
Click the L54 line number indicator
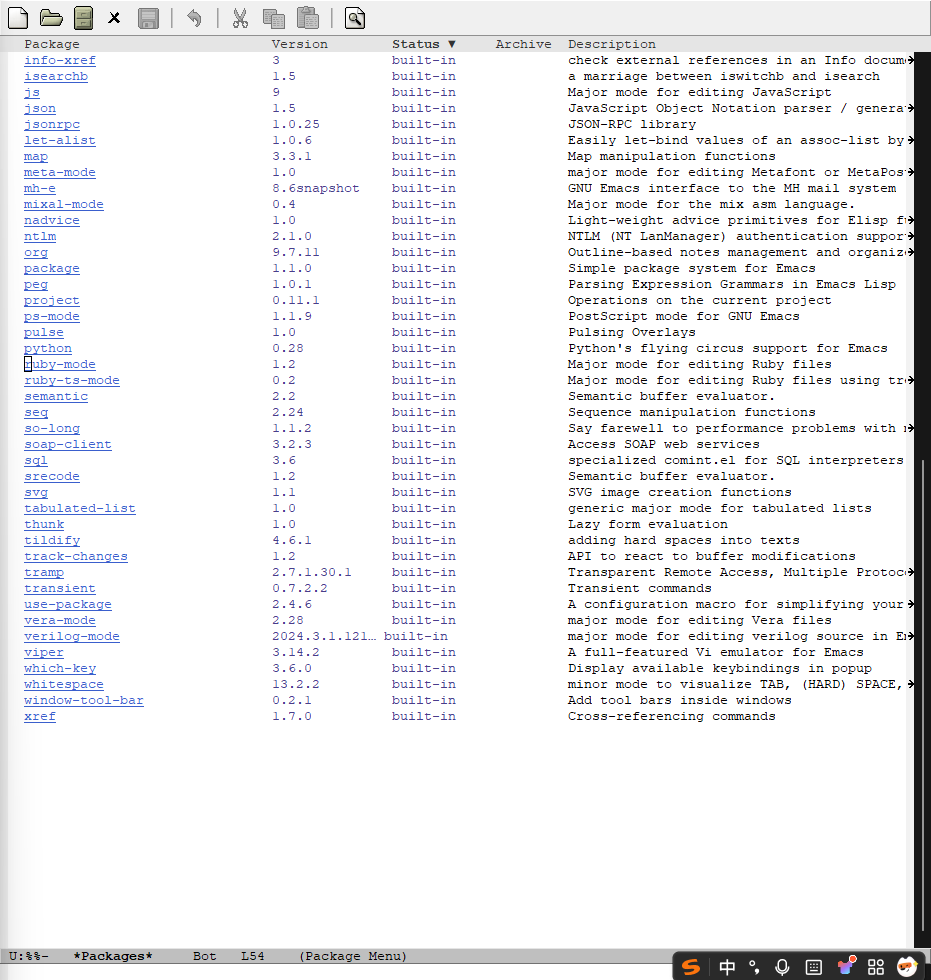pyautogui.click(x=252, y=956)
